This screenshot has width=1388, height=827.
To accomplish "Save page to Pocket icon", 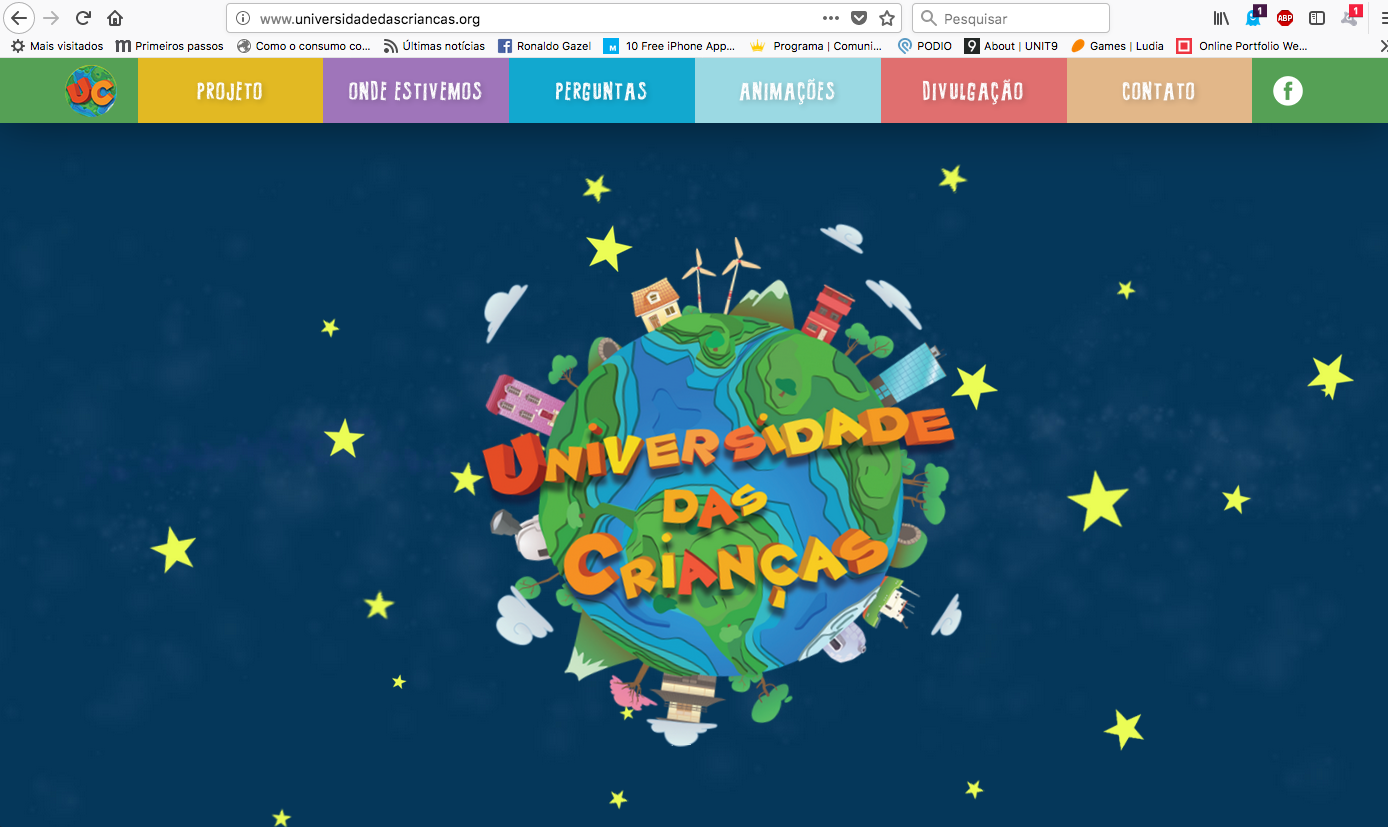I will tap(859, 18).
